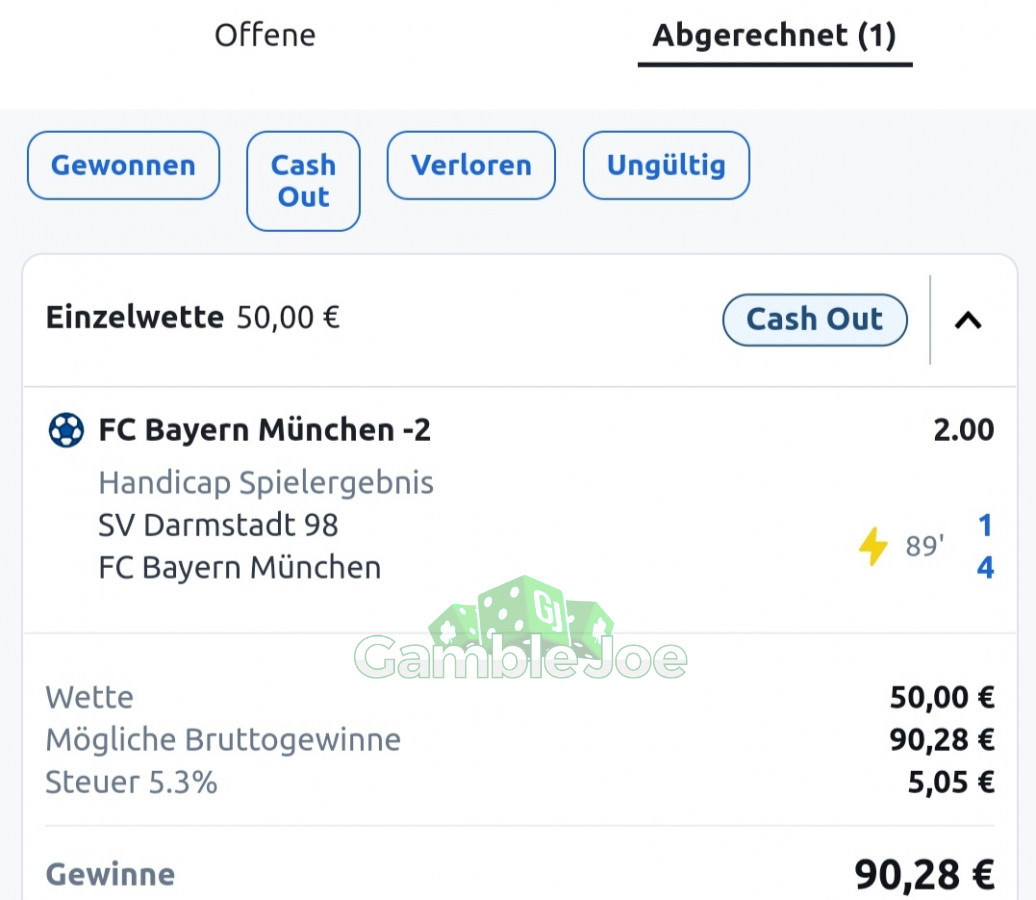The width and height of the screenshot is (1036, 900).
Task: Click the FC Bayern München team row
Action: [240, 568]
